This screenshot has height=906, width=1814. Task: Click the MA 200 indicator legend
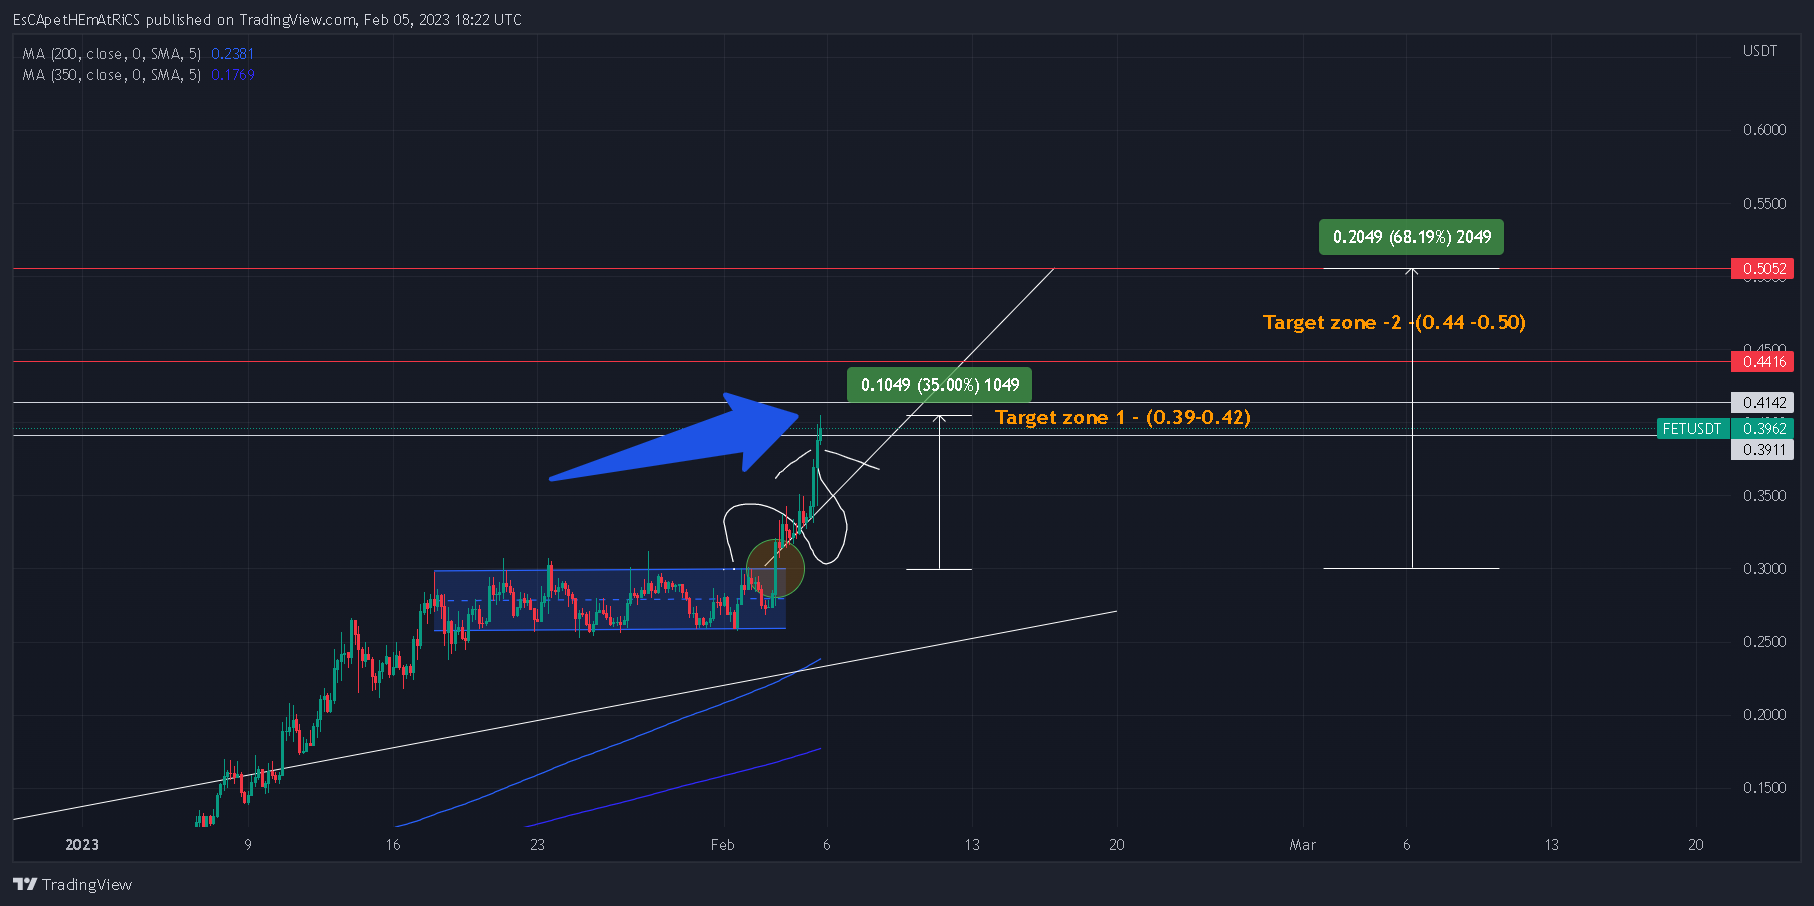coord(112,54)
